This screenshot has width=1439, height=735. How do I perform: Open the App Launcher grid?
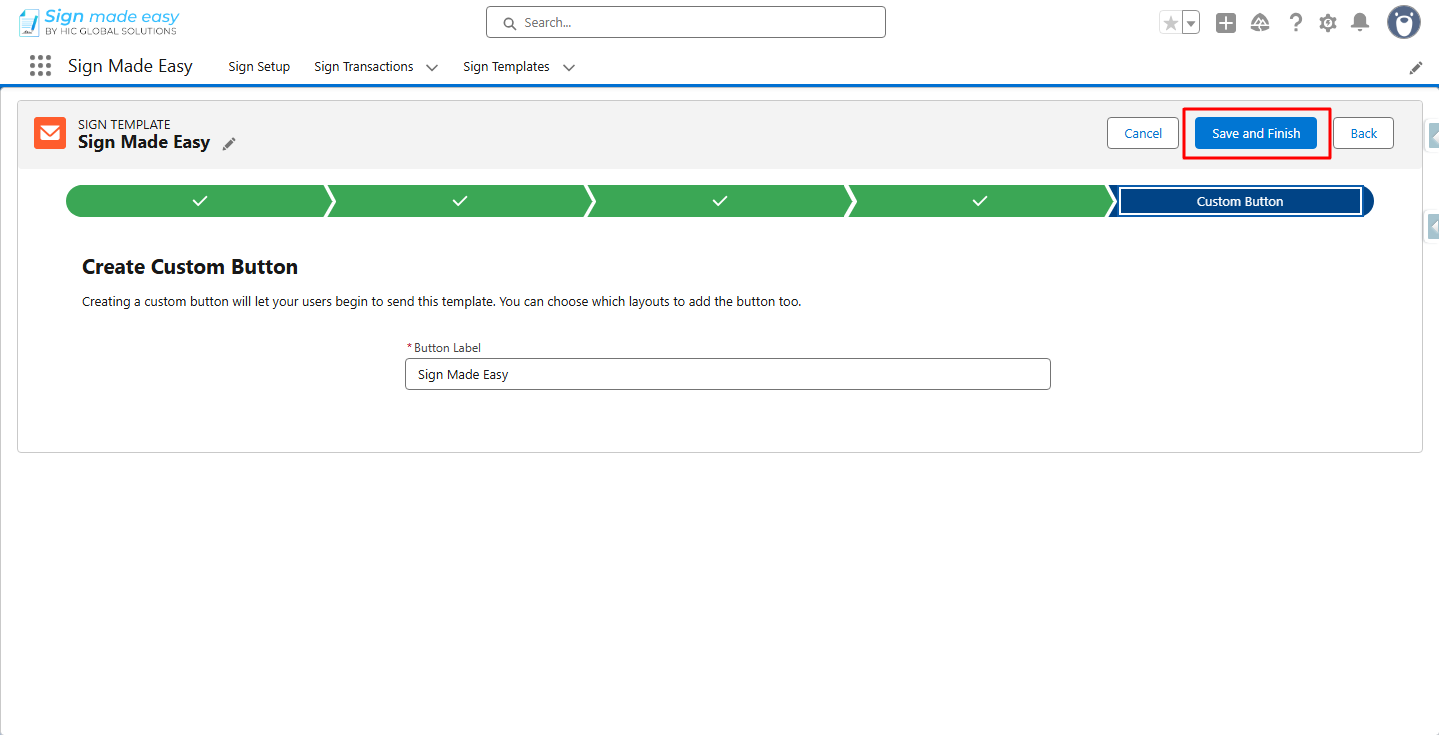[x=39, y=65]
